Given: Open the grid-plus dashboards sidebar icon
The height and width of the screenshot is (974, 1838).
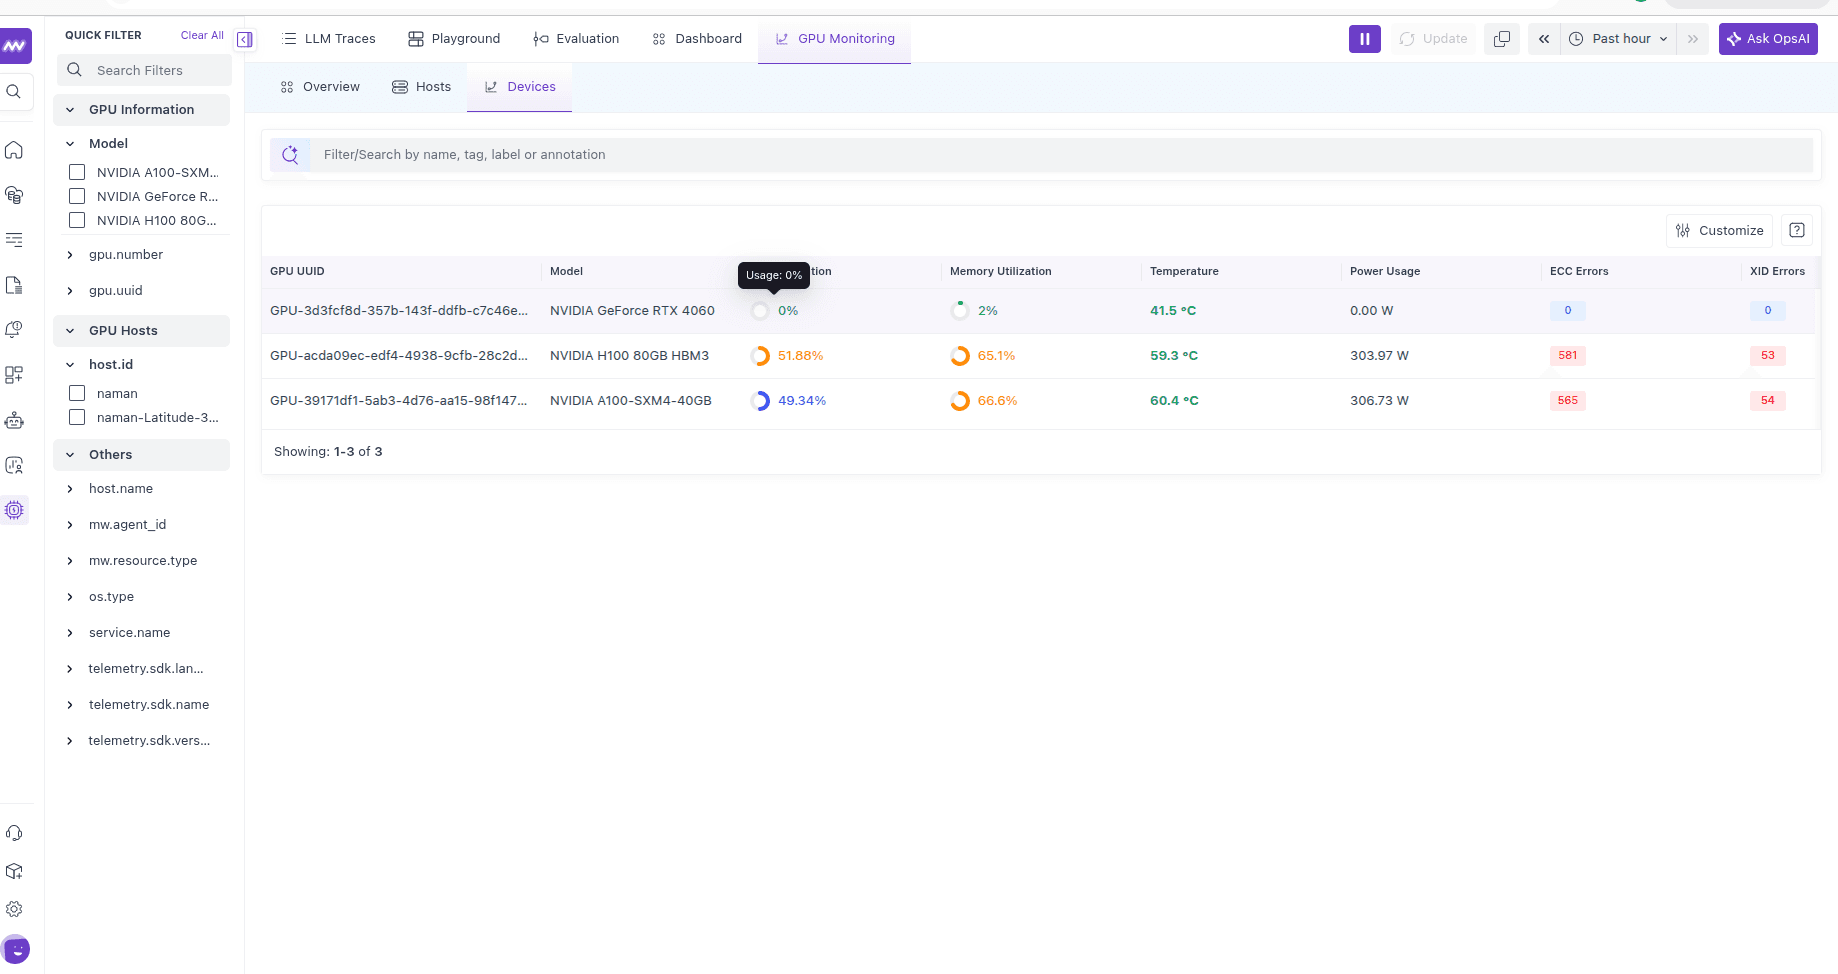Looking at the screenshot, I should pos(14,375).
